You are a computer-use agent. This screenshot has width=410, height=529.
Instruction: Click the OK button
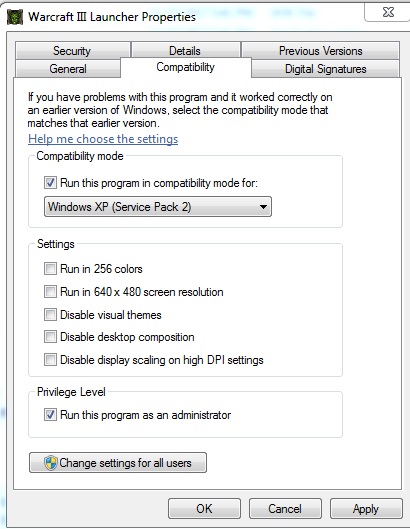click(204, 508)
